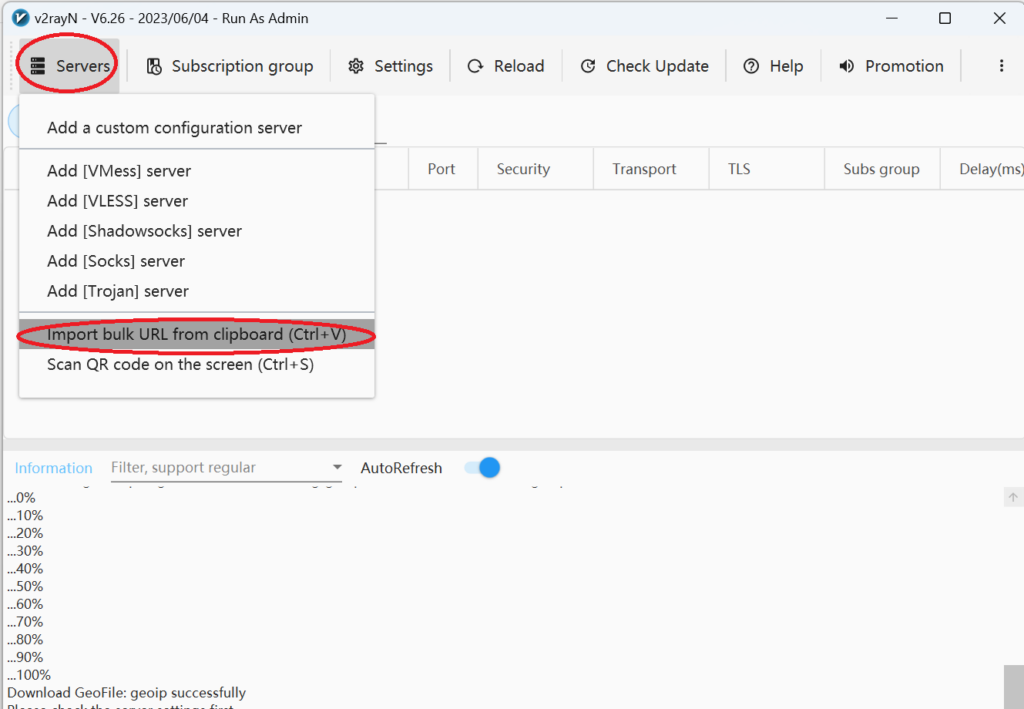Choose Add [VMess] server

click(x=118, y=171)
